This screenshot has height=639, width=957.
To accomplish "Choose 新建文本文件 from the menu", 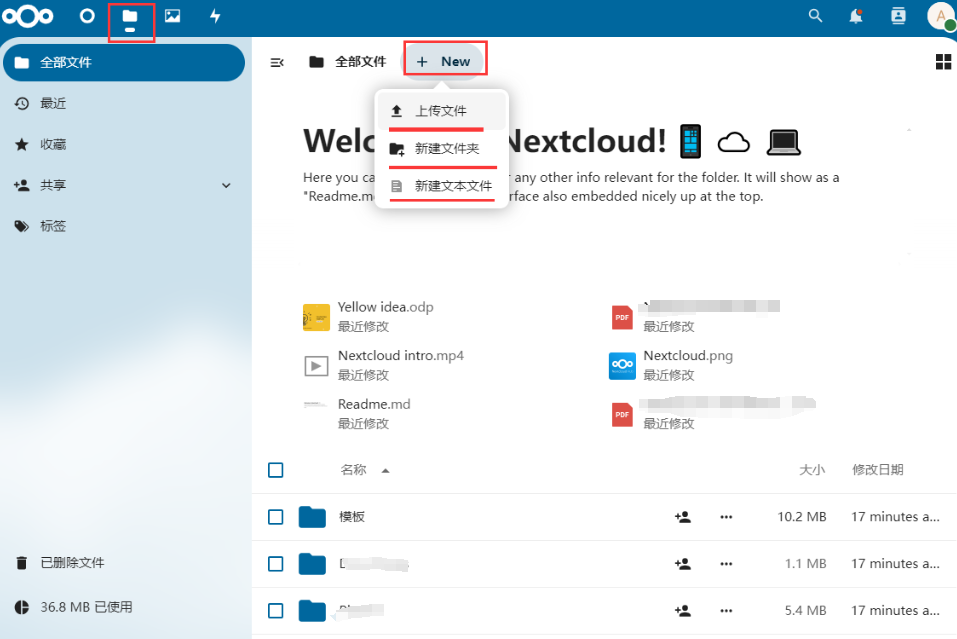I will [x=442, y=186].
